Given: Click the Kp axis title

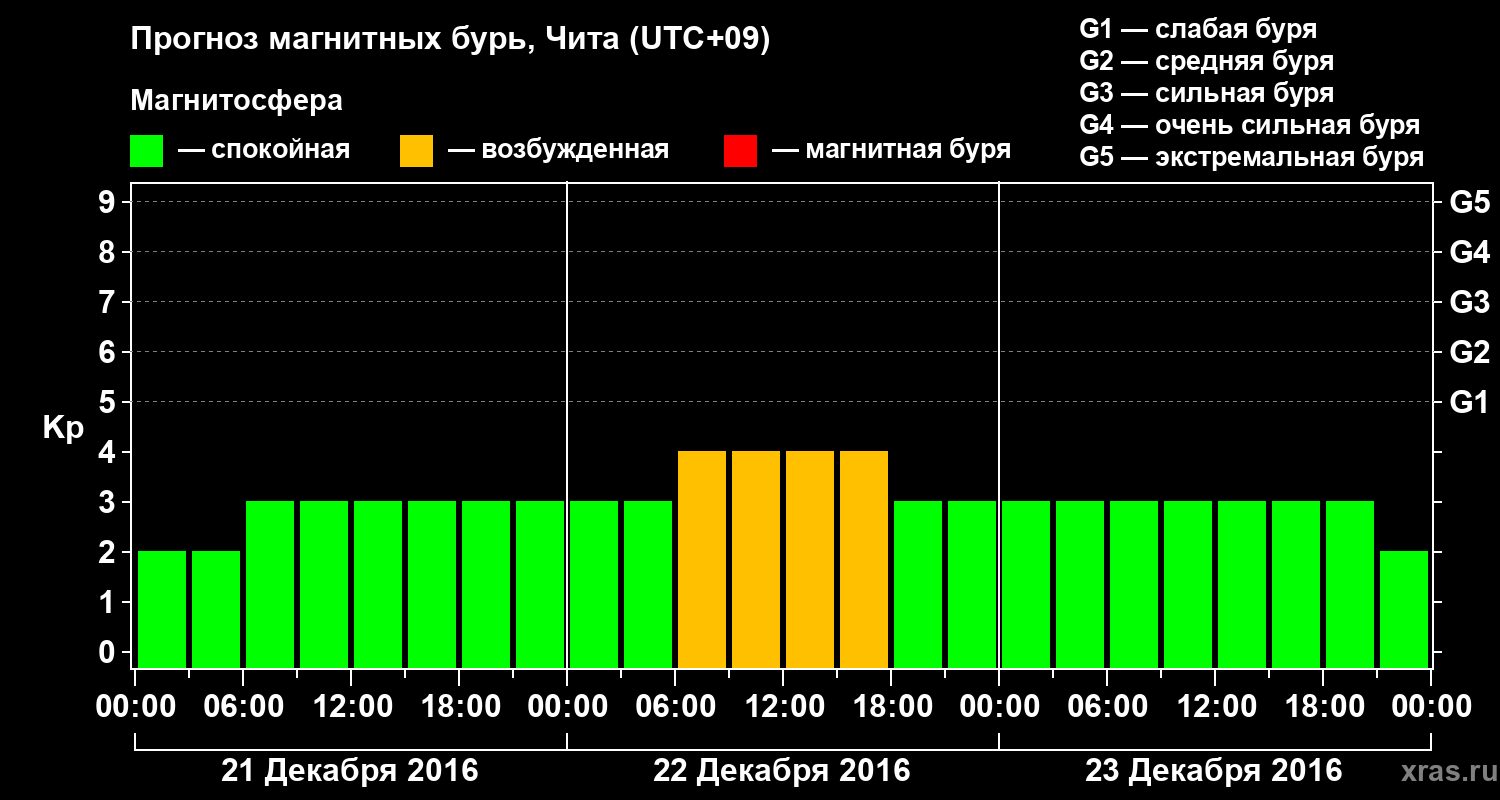Looking at the screenshot, I should pos(64,428).
